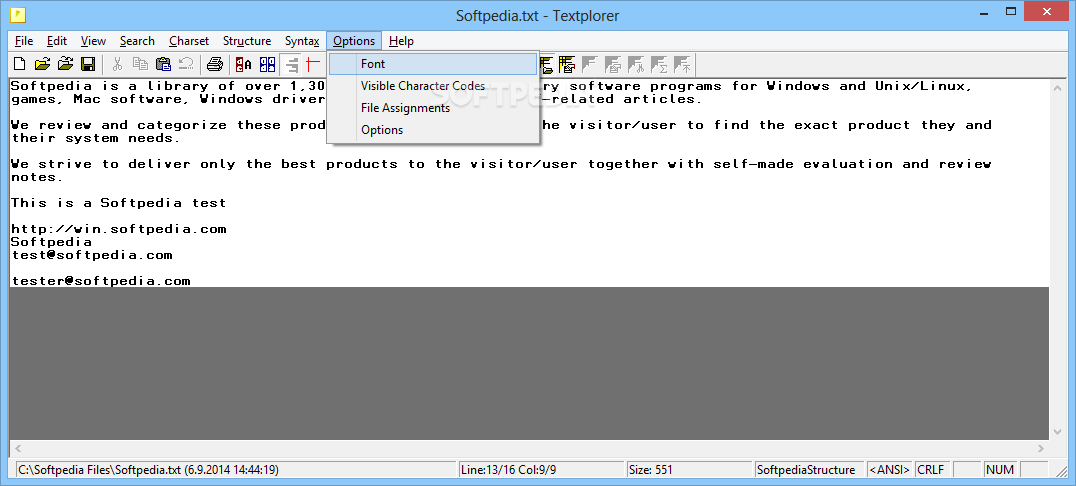Click the greyed structure icon with scissors symbol

click(x=636, y=65)
